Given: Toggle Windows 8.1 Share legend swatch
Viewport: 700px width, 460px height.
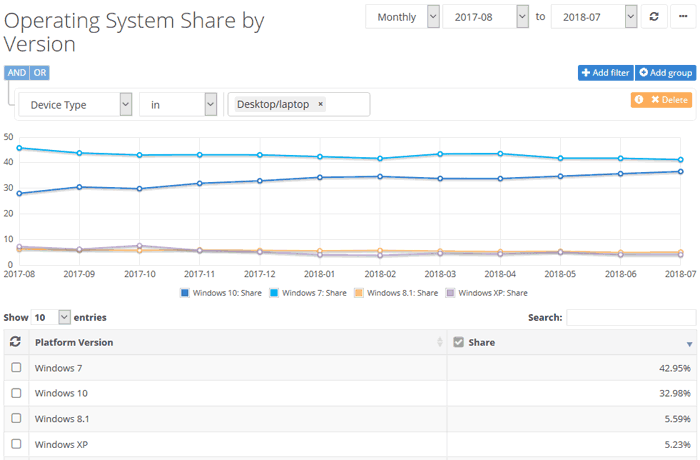Looking at the screenshot, I should (x=358, y=293).
